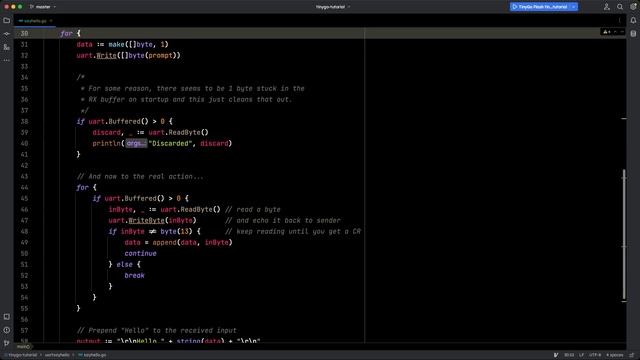Screen dimensions: 640x360
Task: Open Search Everywhere magnifier icon
Action: (620, 7)
